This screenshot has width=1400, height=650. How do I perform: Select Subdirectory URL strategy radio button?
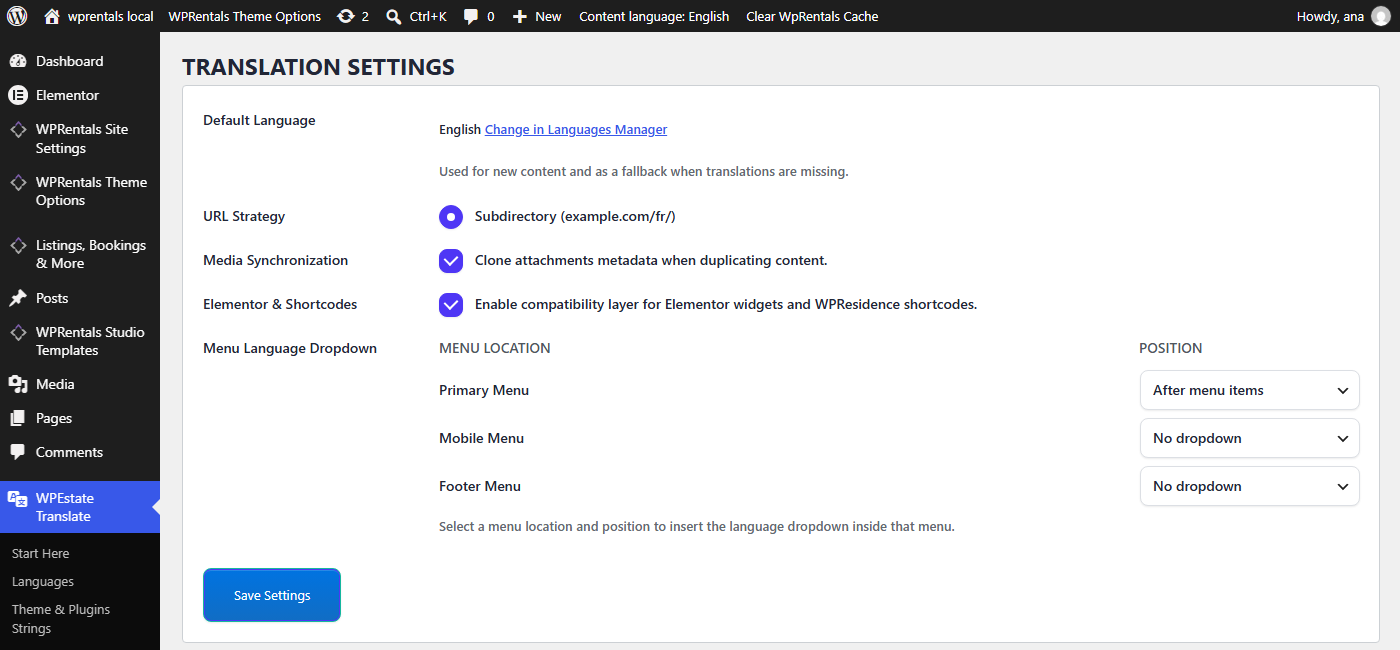(451, 216)
